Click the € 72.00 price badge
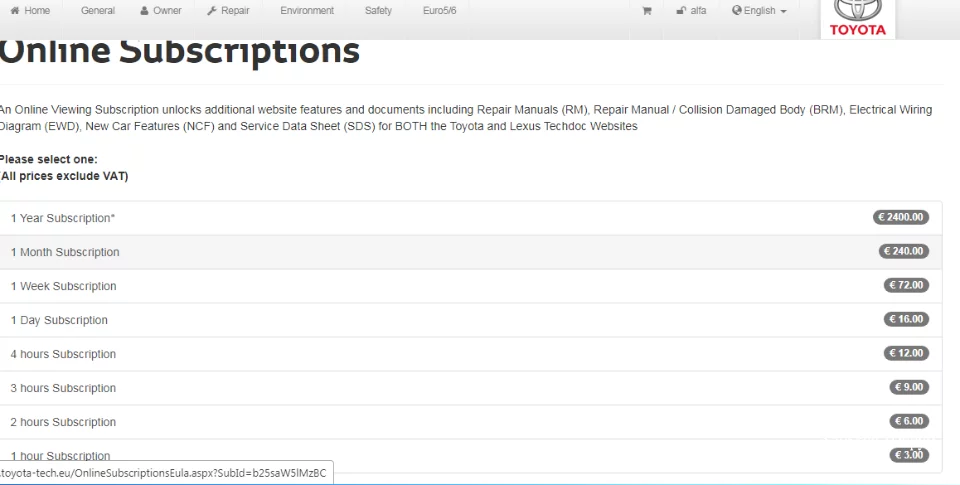Screen dimensions: 960x485 [906, 285]
